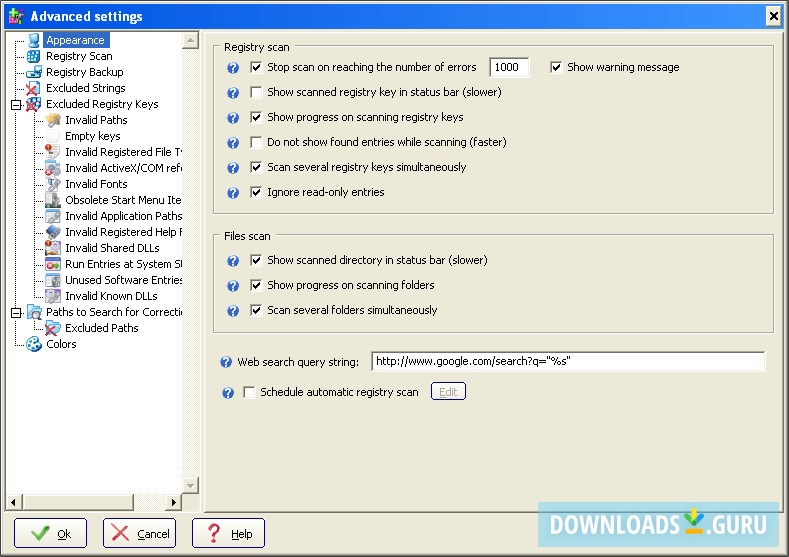The height and width of the screenshot is (557, 789).
Task: Click the Invalid Fonts icon
Action: 53,184
